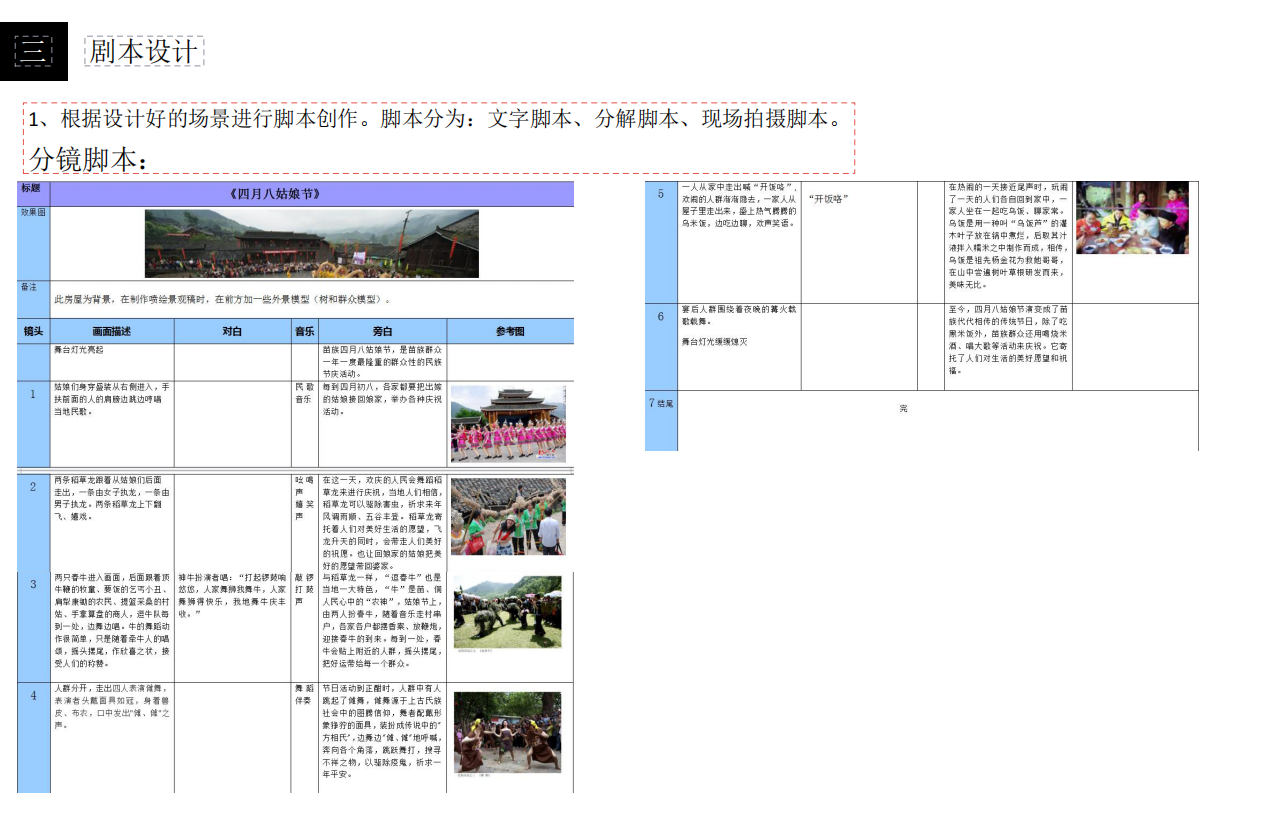Select shot 4 masked dance reference photo
Image resolution: width=1269 pixels, height=819 pixels.
coord(508,733)
